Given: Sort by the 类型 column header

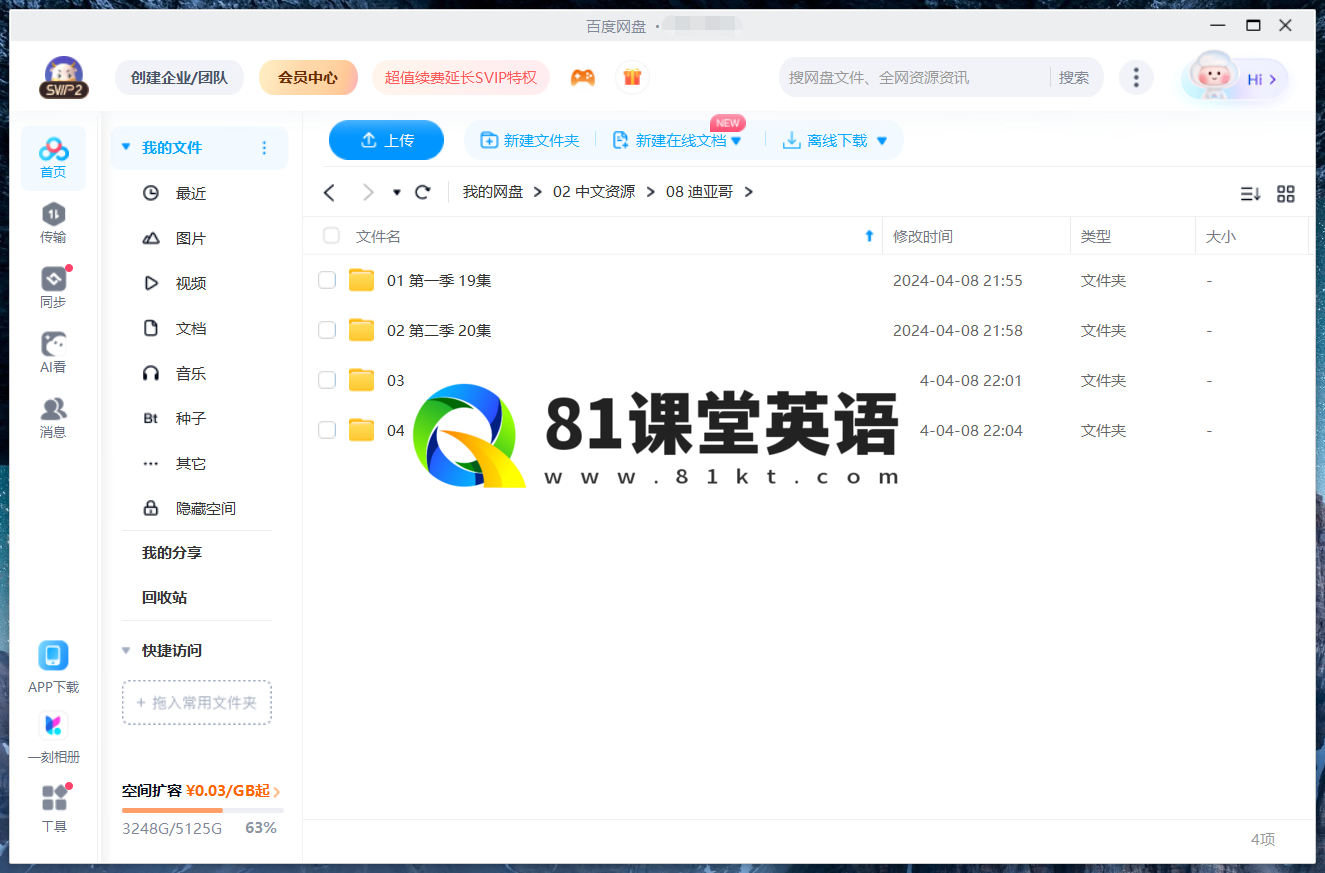Looking at the screenshot, I should pyautogui.click(x=1096, y=236).
